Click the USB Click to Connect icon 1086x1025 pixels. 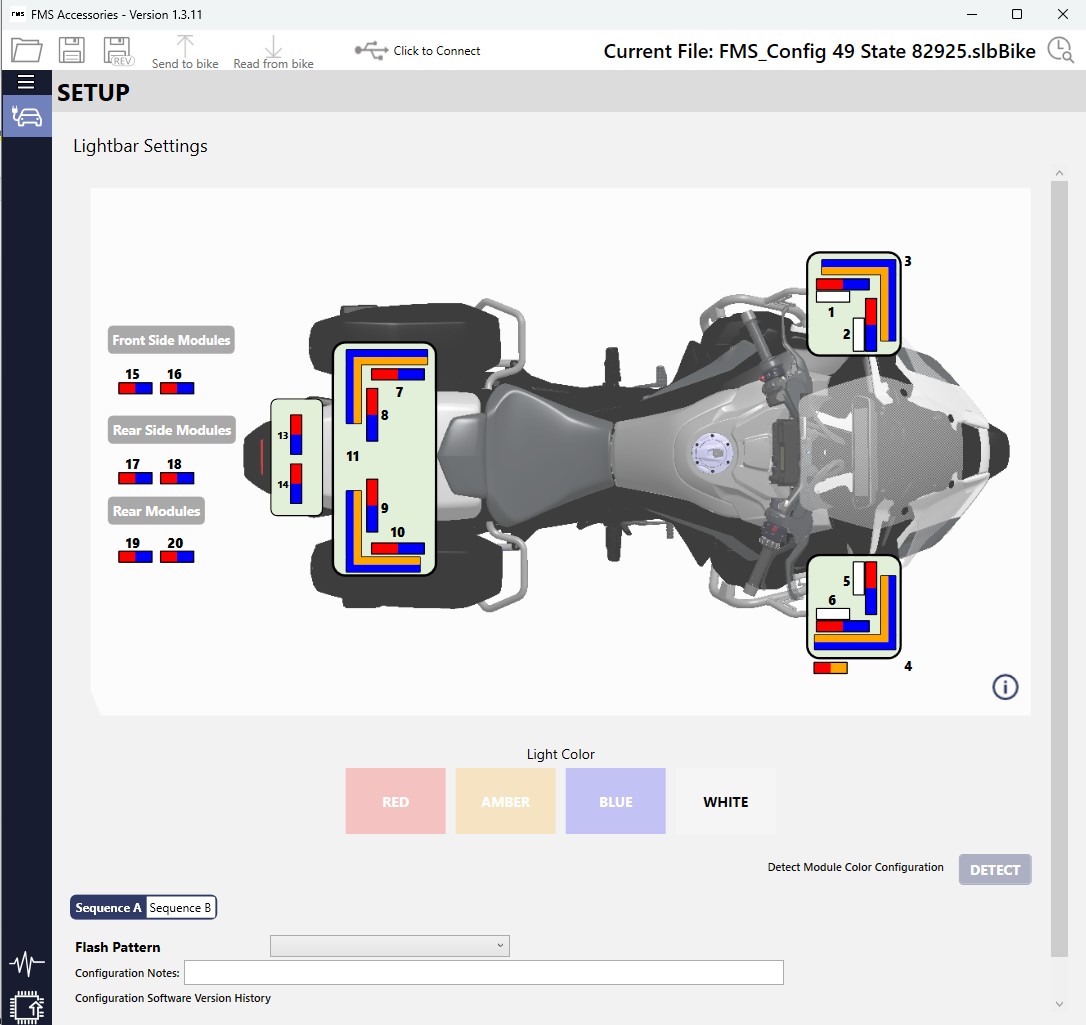[x=372, y=51]
